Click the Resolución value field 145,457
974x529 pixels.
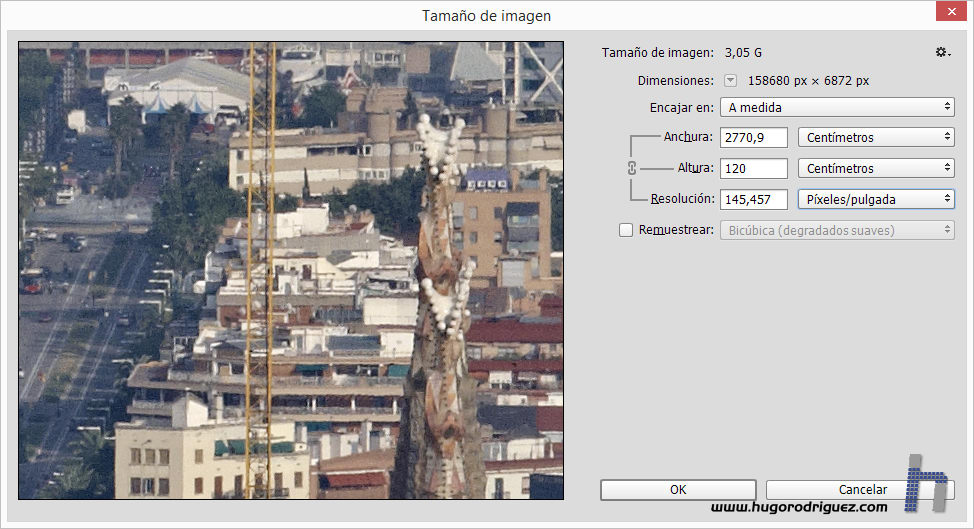[753, 199]
